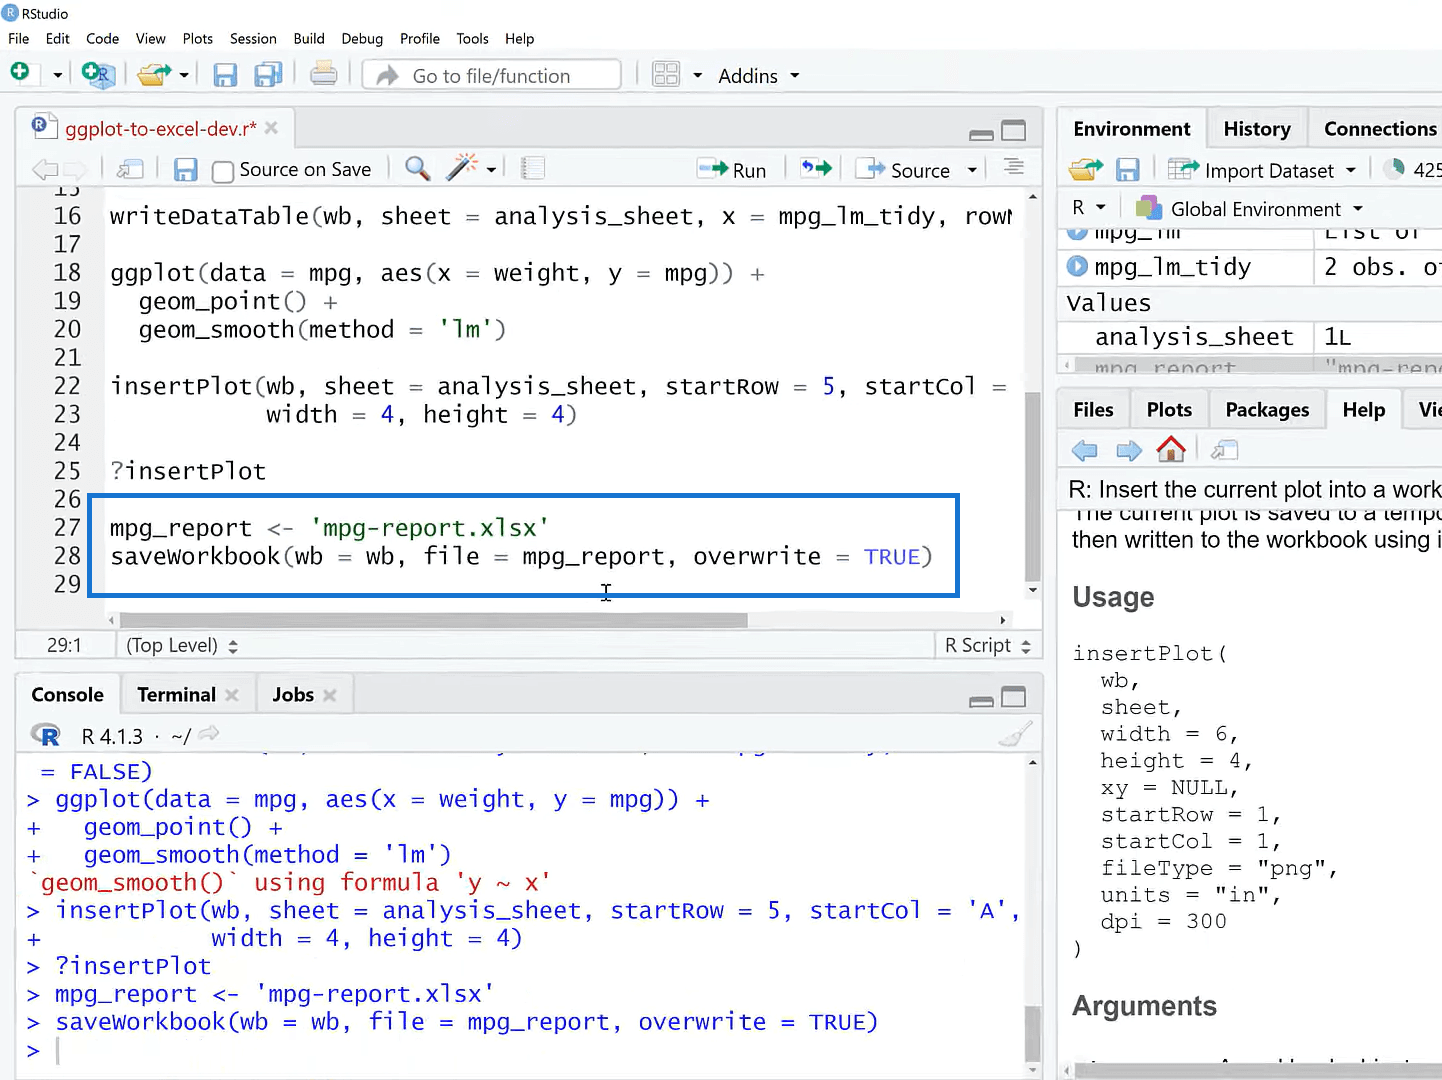Close the Terminal tab

(x=232, y=695)
